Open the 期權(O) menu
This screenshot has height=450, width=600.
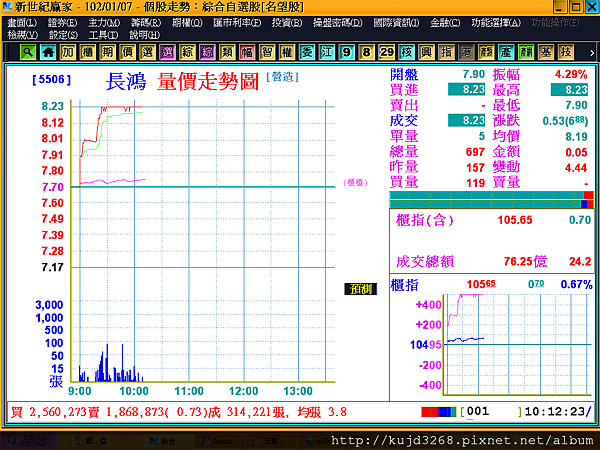pyautogui.click(x=187, y=23)
